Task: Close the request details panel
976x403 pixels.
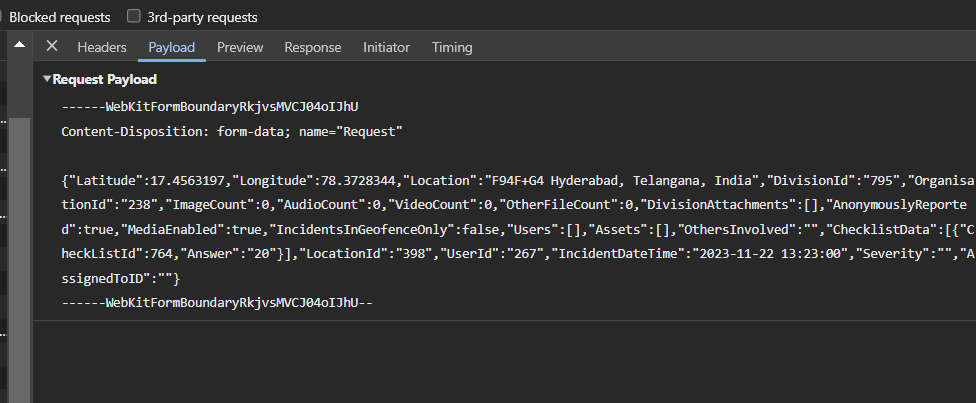Action: coord(52,47)
